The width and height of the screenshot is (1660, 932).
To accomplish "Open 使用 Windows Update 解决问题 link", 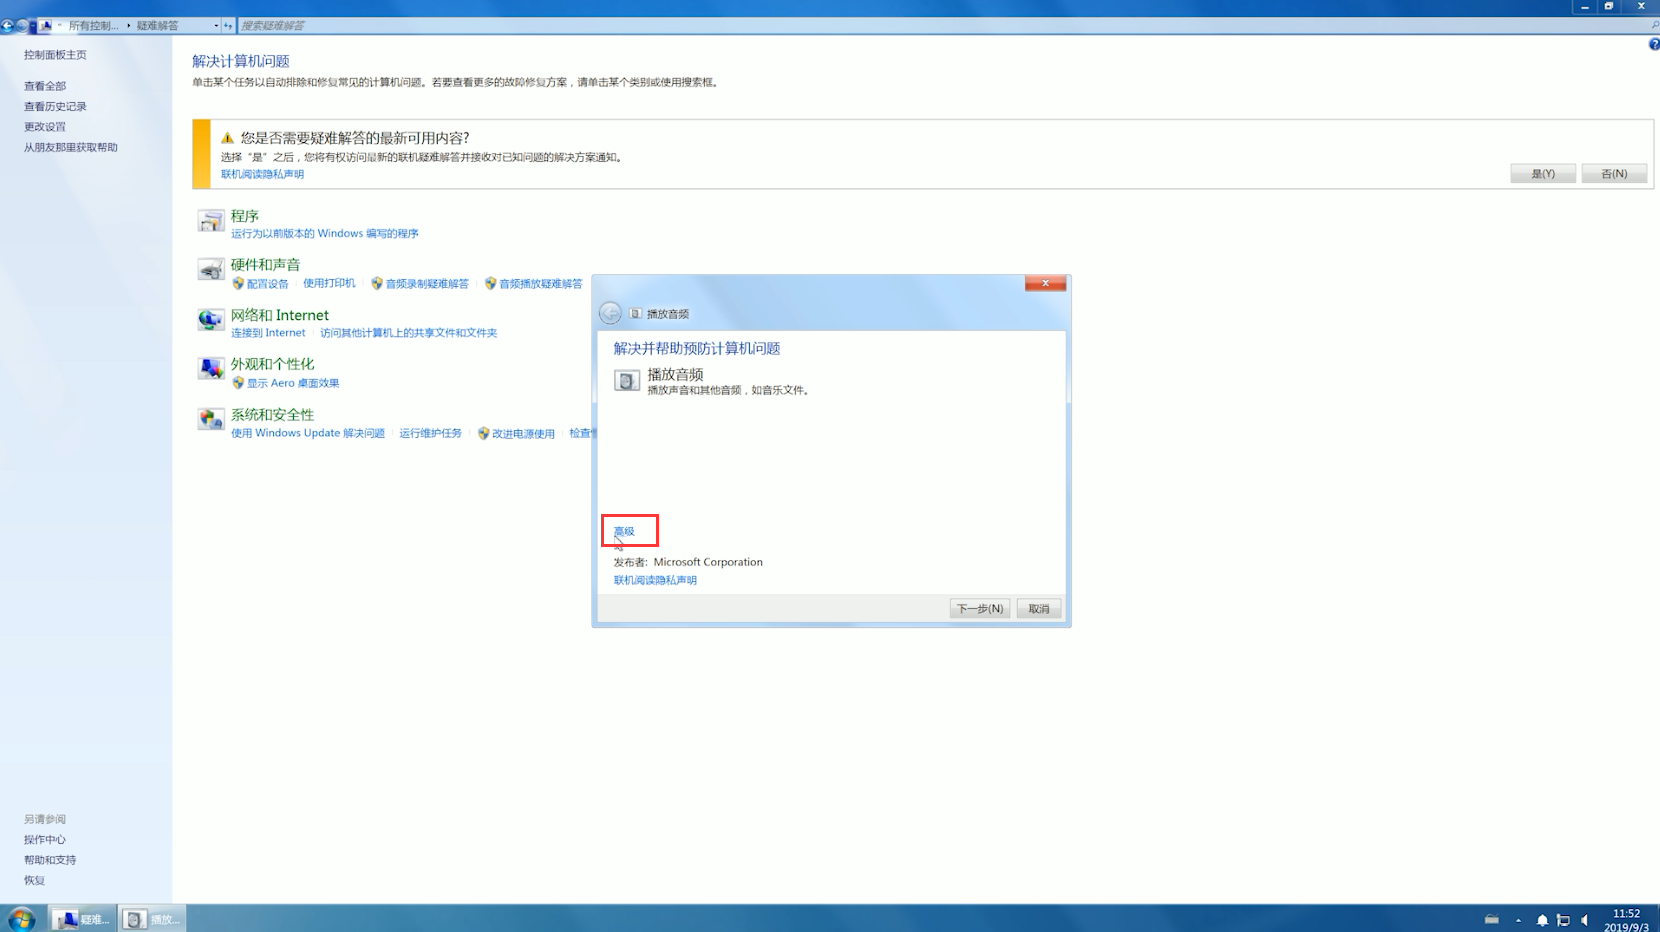I will tap(308, 433).
